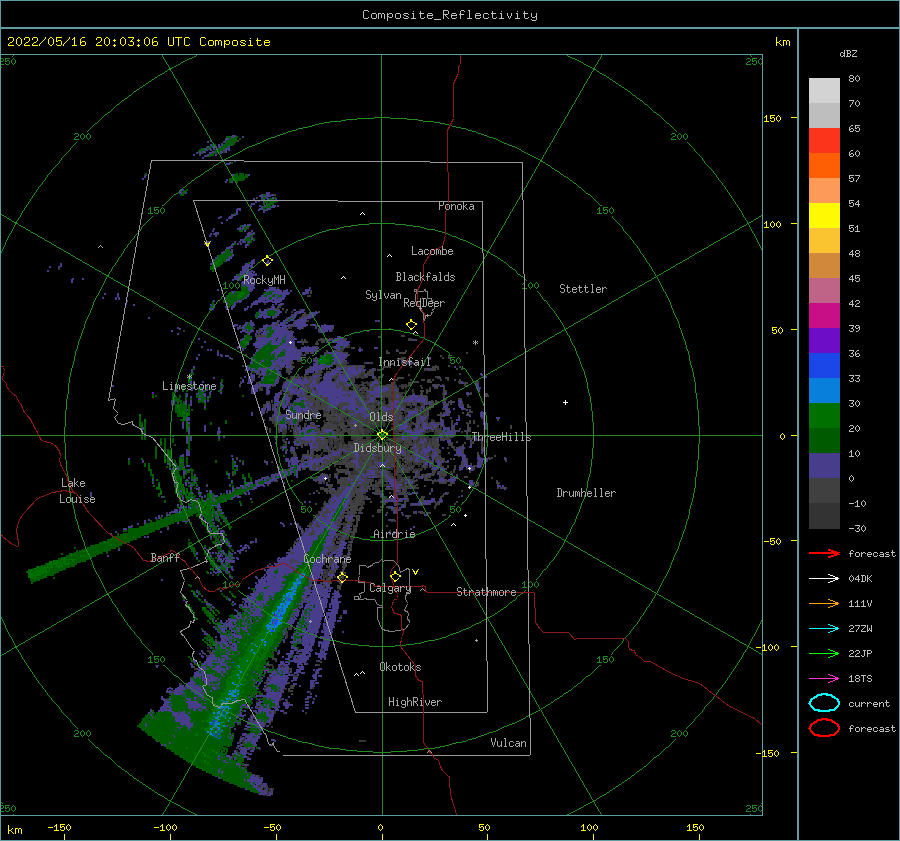Click the cyan current ellipse icon

click(x=824, y=703)
